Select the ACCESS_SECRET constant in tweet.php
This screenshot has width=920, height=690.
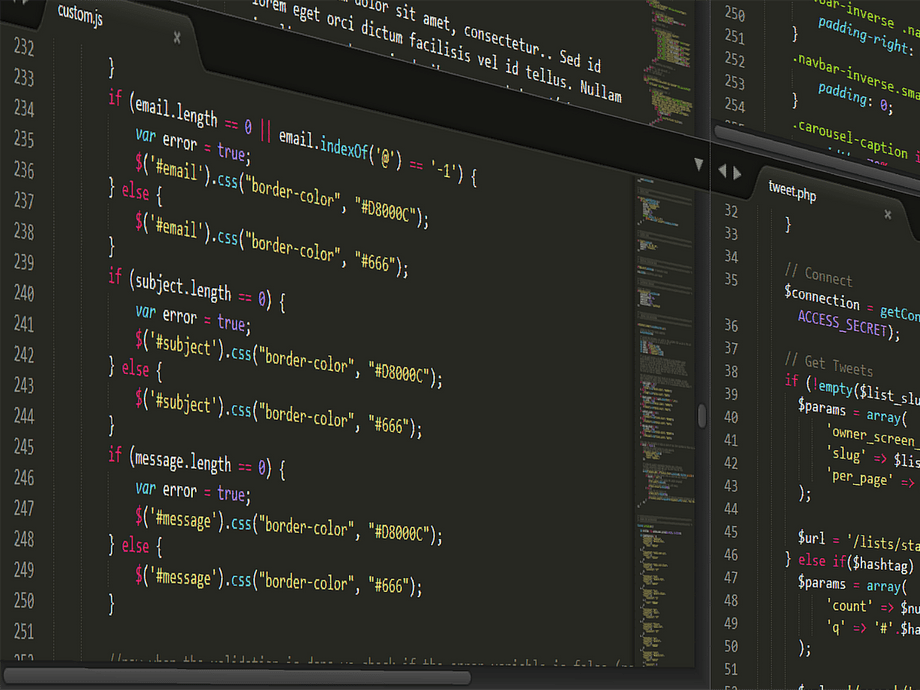843,321
